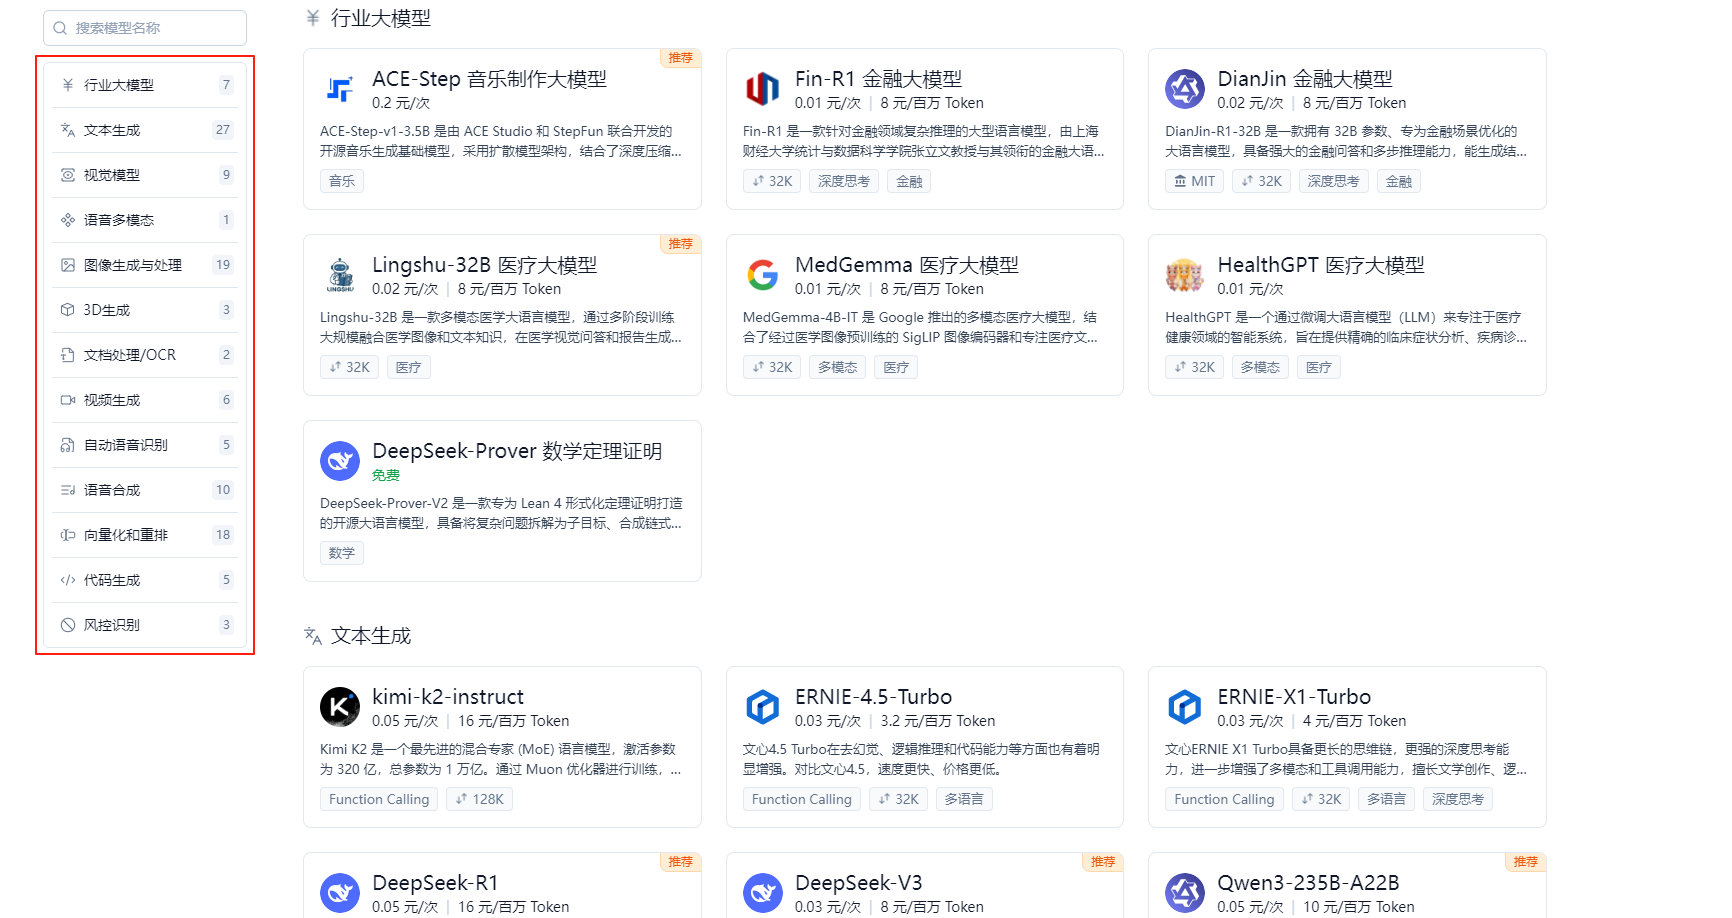Click the kimi-k2-instruct K logo

click(x=340, y=707)
